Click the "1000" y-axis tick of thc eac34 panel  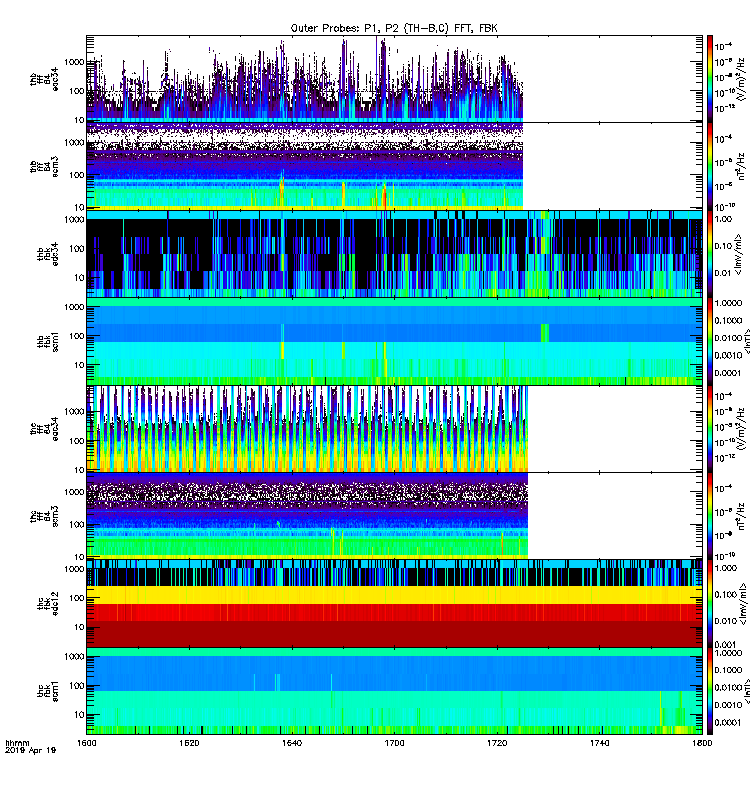click(x=74, y=412)
